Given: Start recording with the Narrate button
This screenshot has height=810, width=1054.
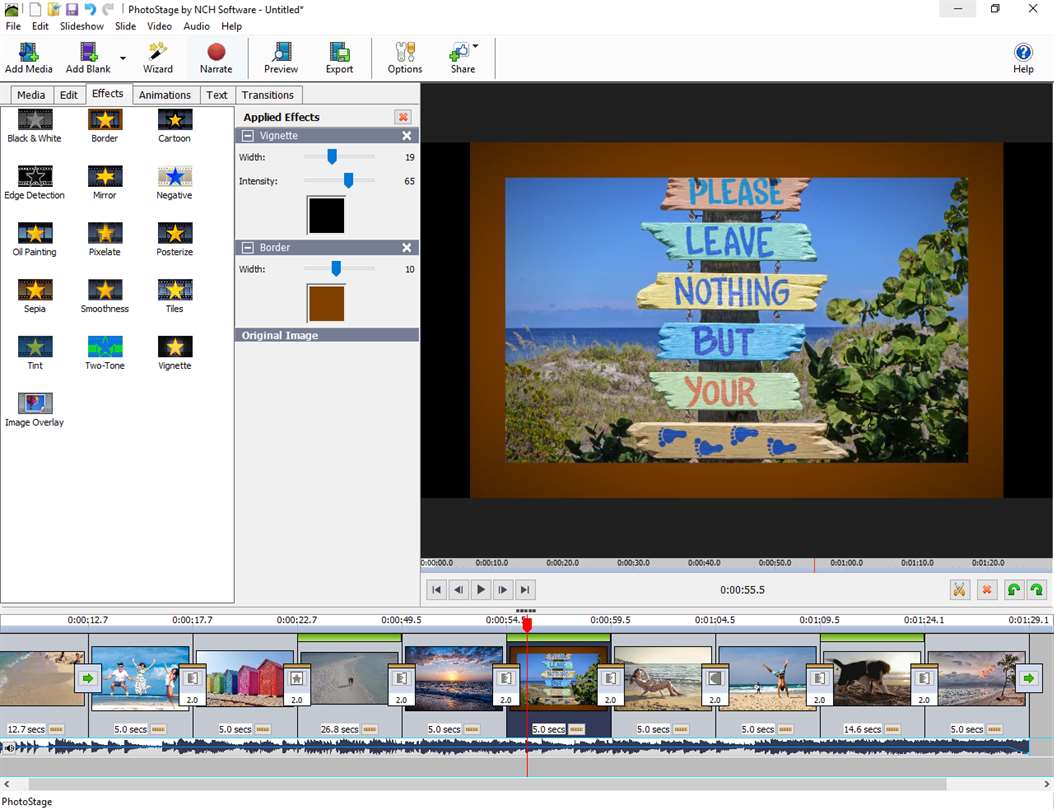Looking at the screenshot, I should tap(216, 58).
